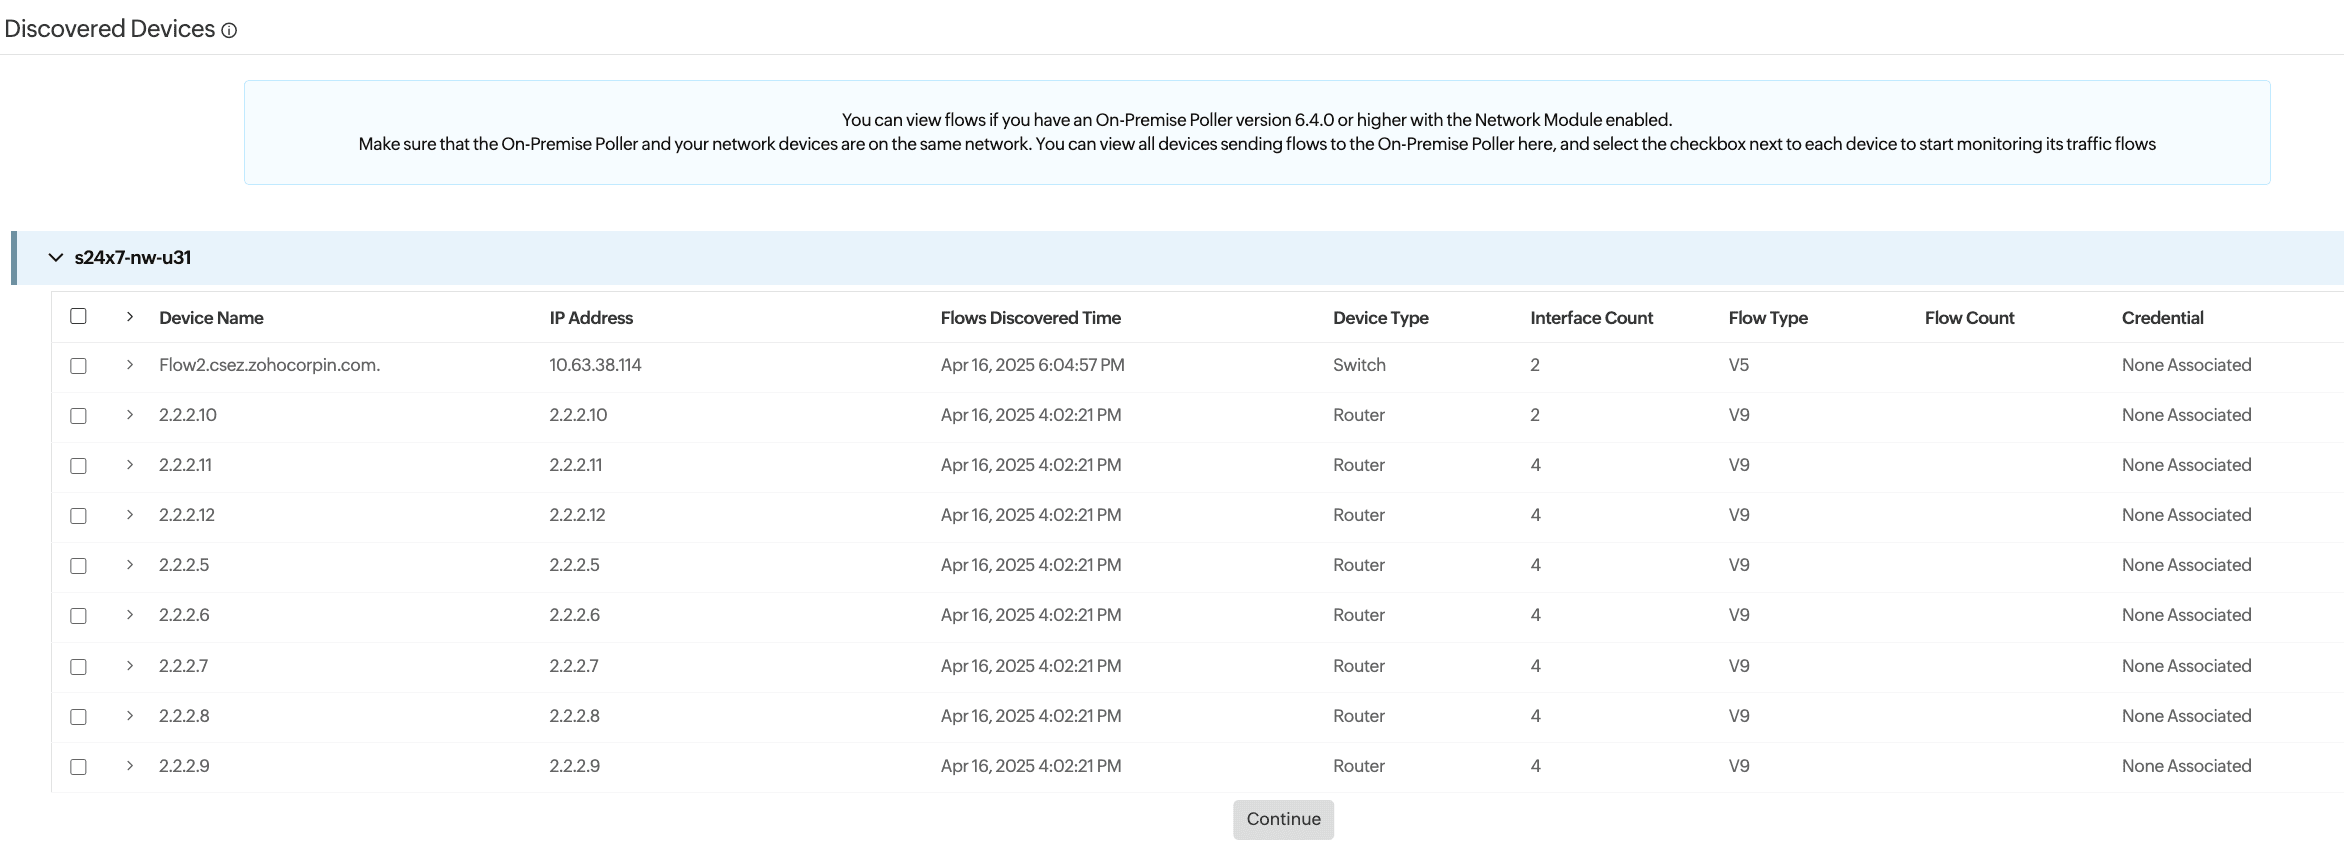Expand Flow2.csez.zohocorpin.com row details
The width and height of the screenshot is (2344, 846).
[130, 366]
